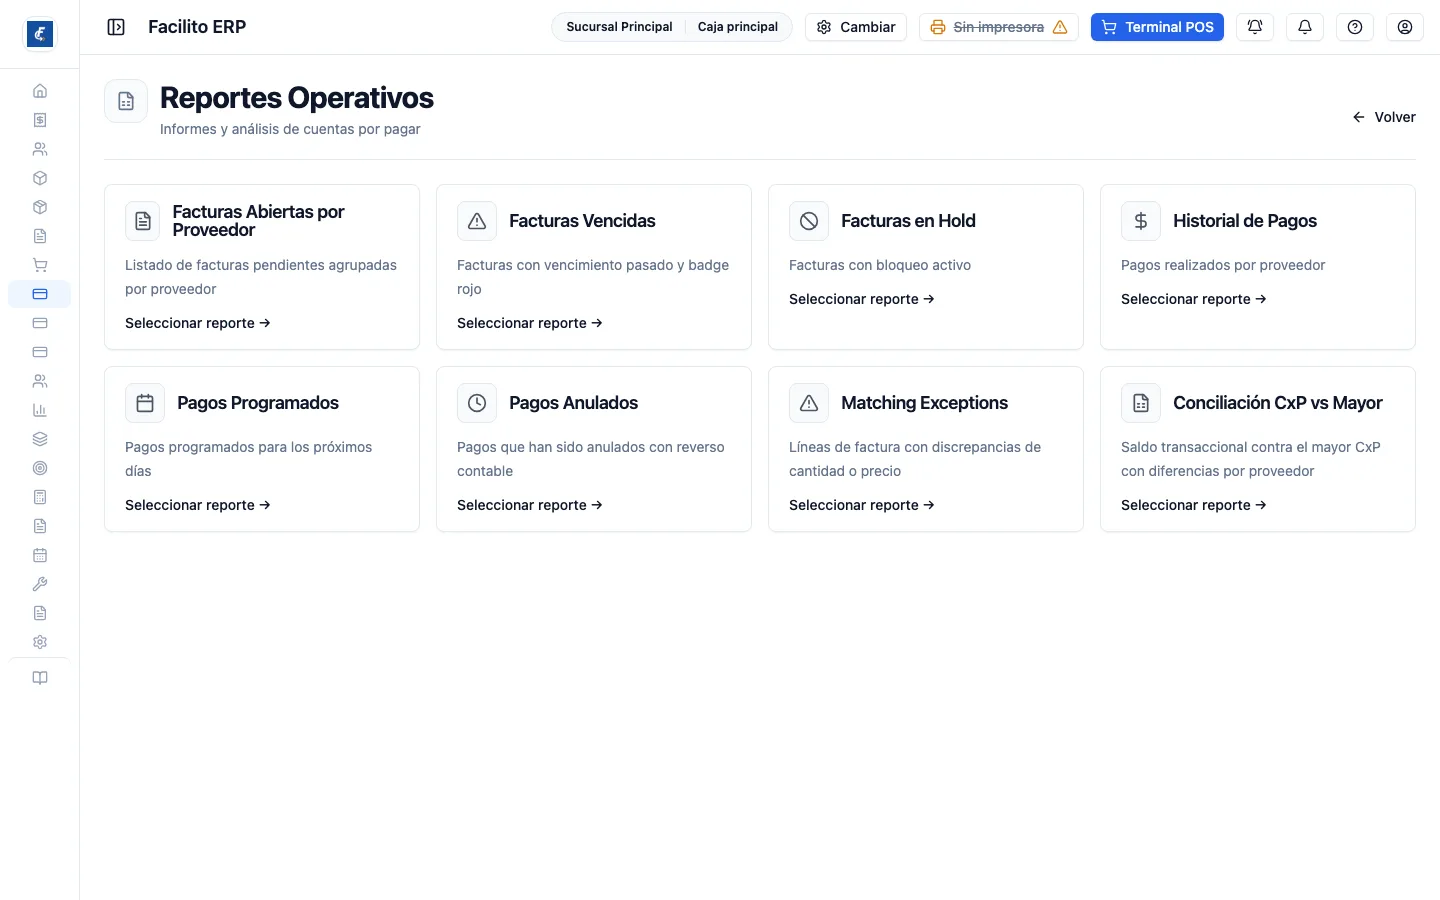This screenshot has width=1440, height=900.
Task: Open the calculator icon in the sidebar
Action: click(x=40, y=497)
